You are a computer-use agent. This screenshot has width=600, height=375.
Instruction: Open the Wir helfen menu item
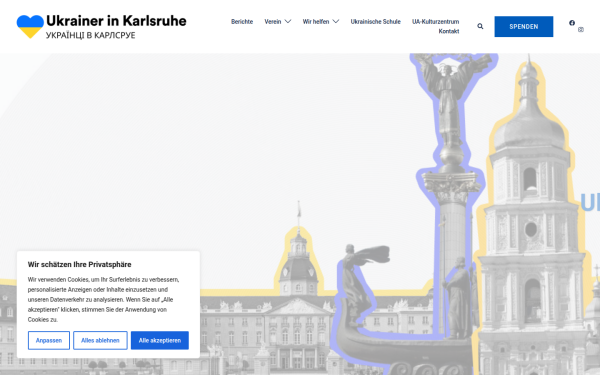coord(316,21)
